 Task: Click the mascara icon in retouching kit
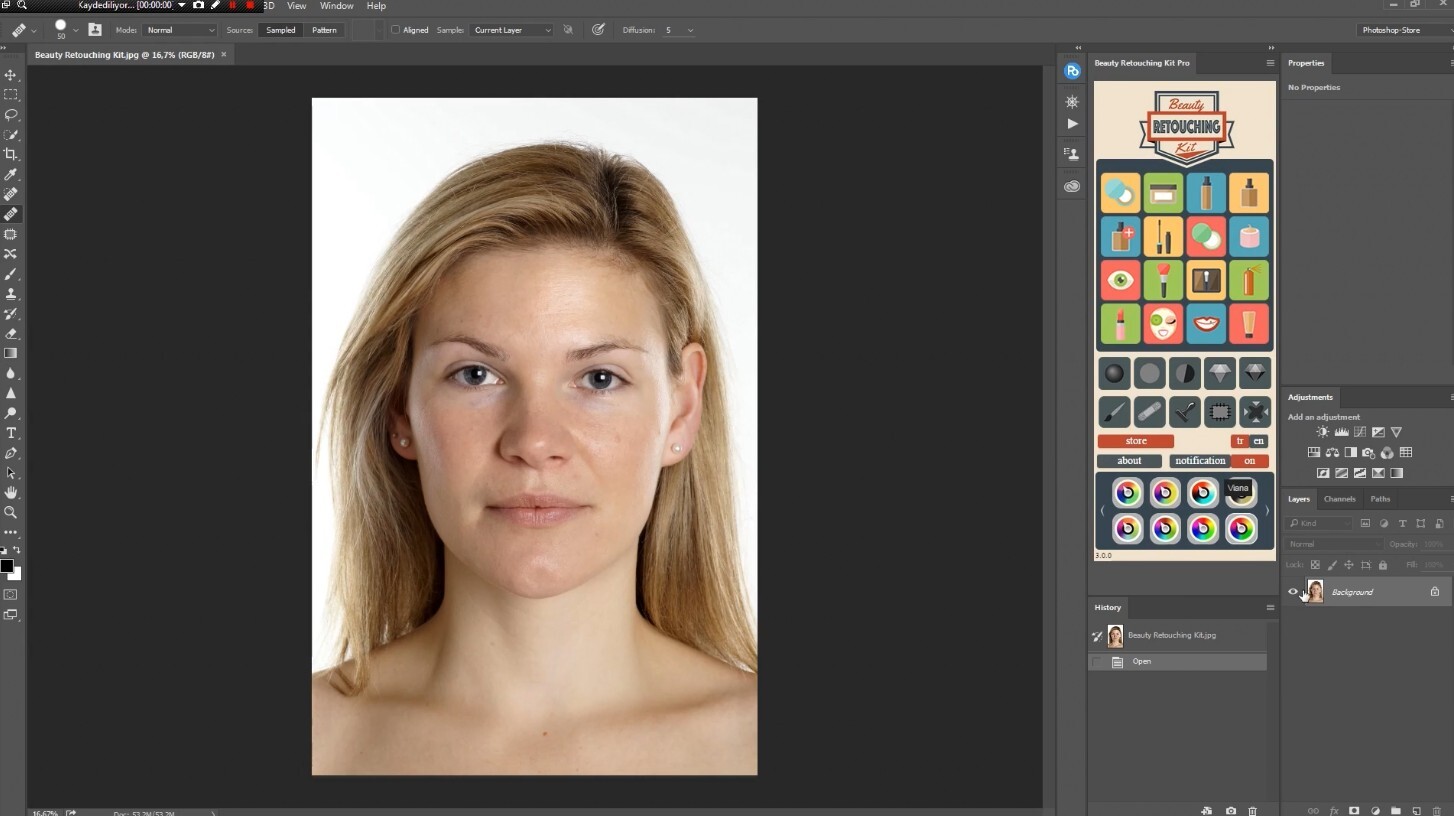[1163, 237]
